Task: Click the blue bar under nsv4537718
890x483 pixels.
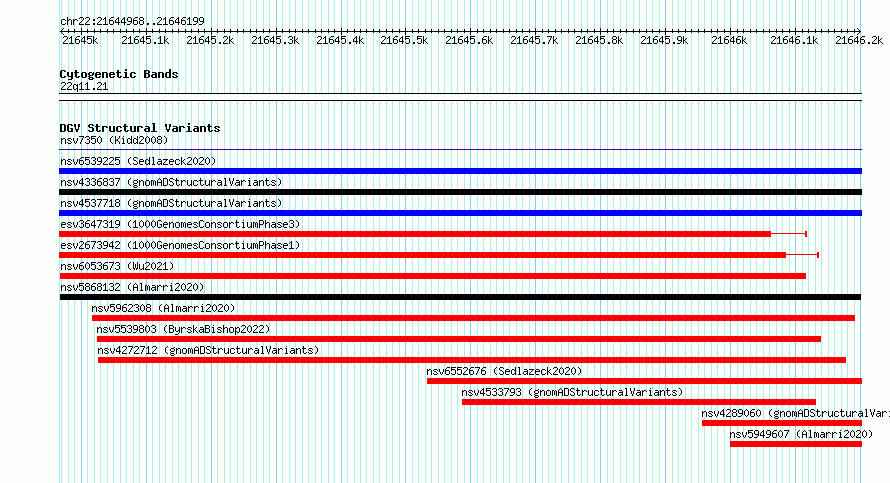Action: point(460,213)
